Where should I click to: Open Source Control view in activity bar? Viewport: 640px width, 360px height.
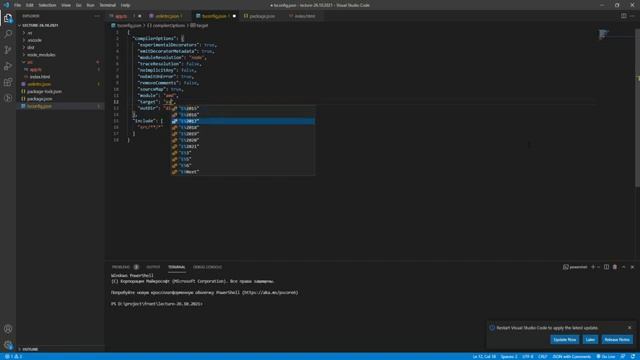coord(8,50)
